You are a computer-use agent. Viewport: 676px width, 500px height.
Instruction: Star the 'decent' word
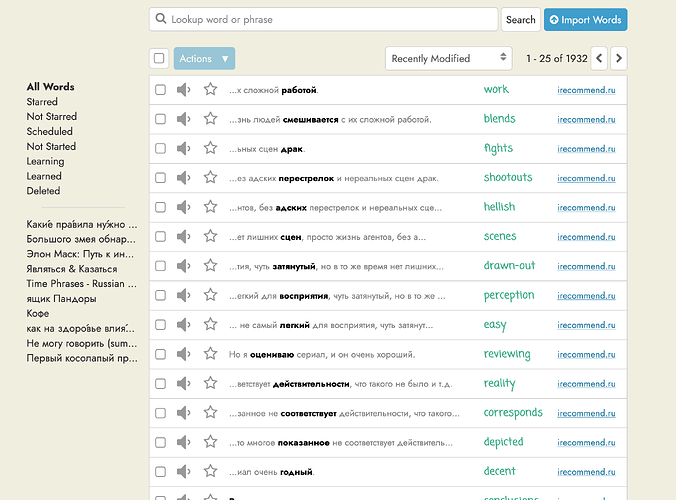click(x=210, y=471)
